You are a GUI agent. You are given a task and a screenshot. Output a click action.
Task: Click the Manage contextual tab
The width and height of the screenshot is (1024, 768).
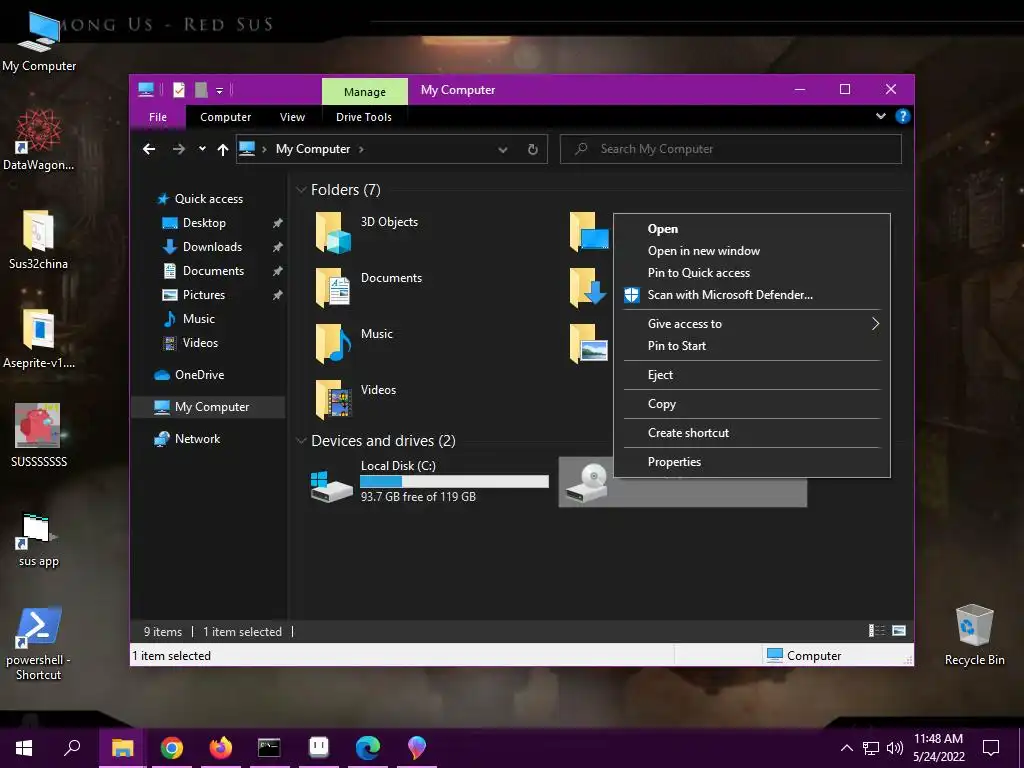tap(364, 92)
